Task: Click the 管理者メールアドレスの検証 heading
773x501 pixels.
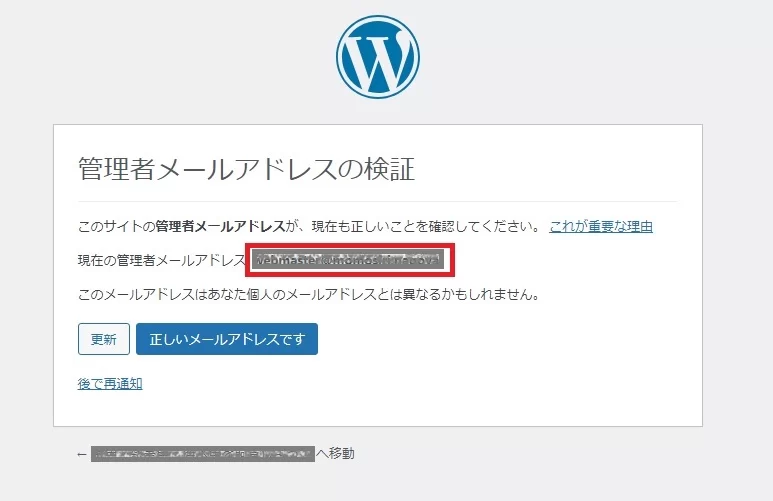Action: pyautogui.click(x=246, y=169)
